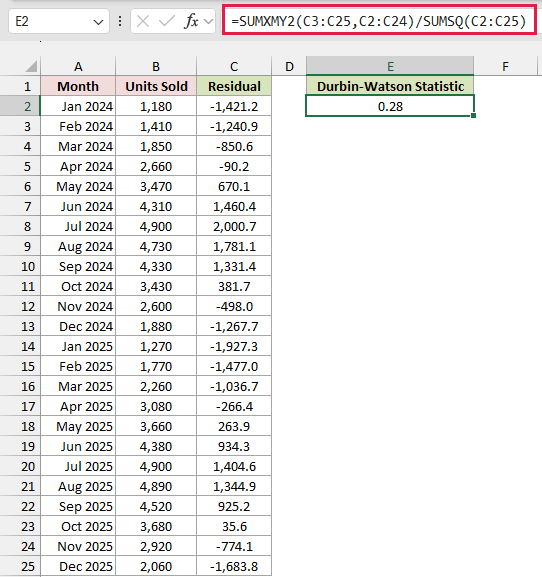Click the Jun 2024 cell
542x577 pixels.
[x=78, y=206]
